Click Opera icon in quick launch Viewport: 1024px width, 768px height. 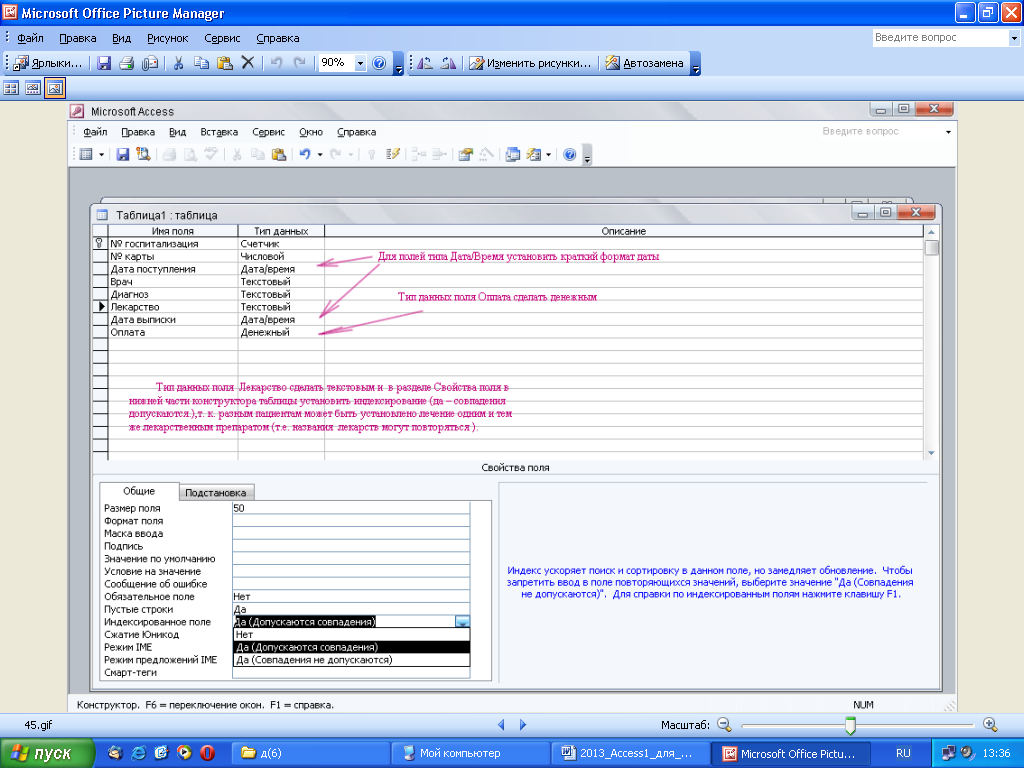(207, 753)
